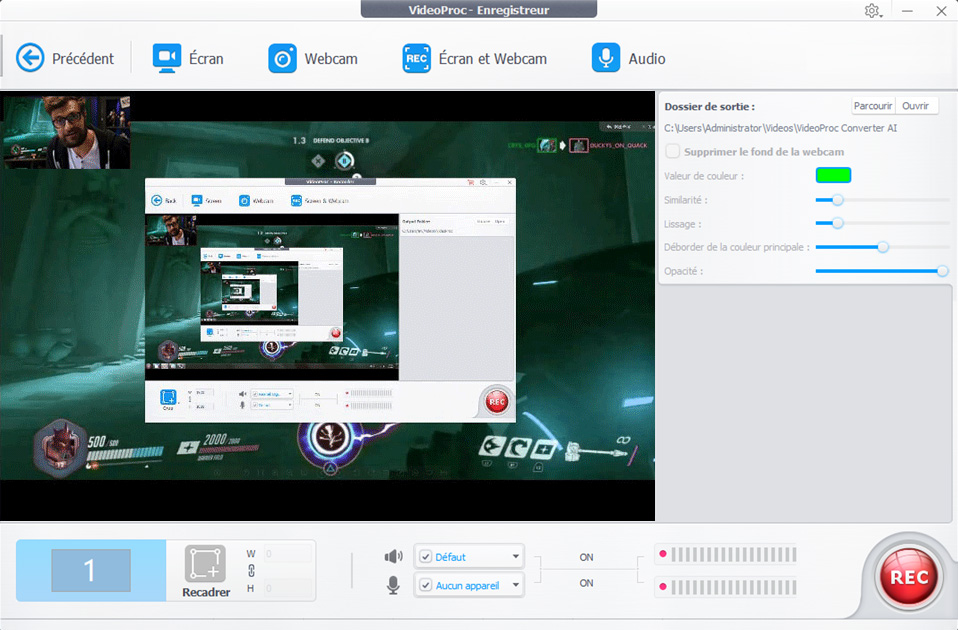
Task: Click the microphone icon in bottom bar
Action: coord(393,585)
